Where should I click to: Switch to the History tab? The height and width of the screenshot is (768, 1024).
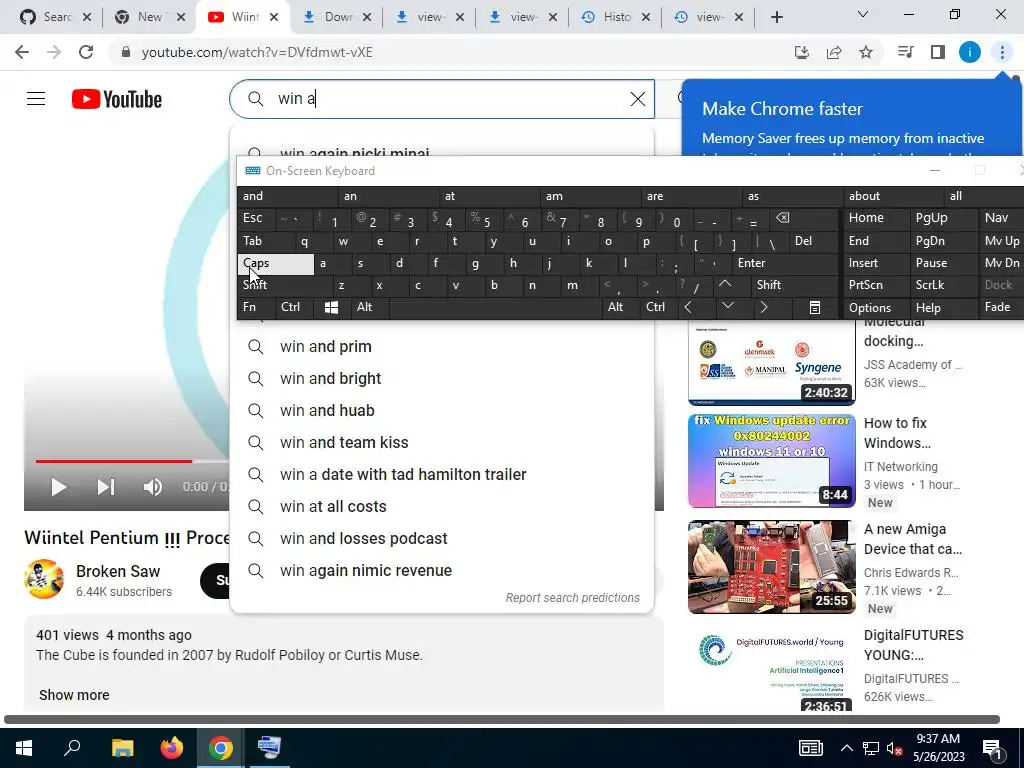[x=616, y=17]
